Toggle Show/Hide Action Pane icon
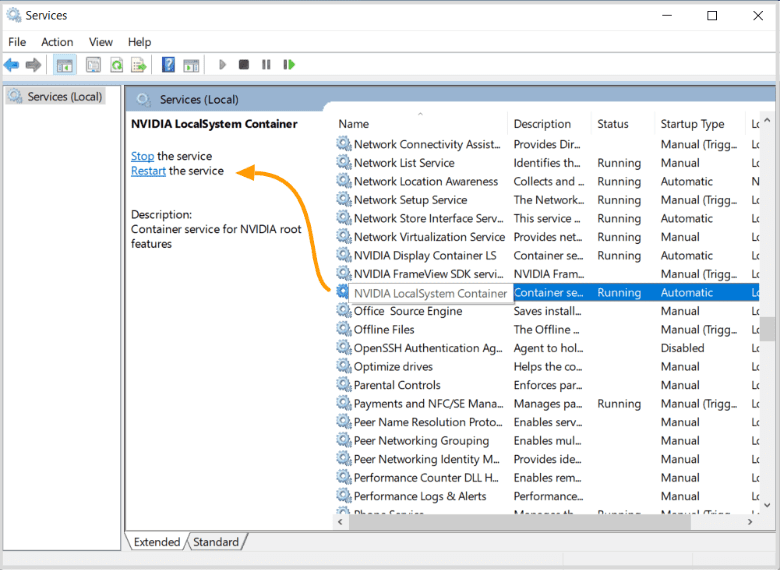 click(x=191, y=65)
